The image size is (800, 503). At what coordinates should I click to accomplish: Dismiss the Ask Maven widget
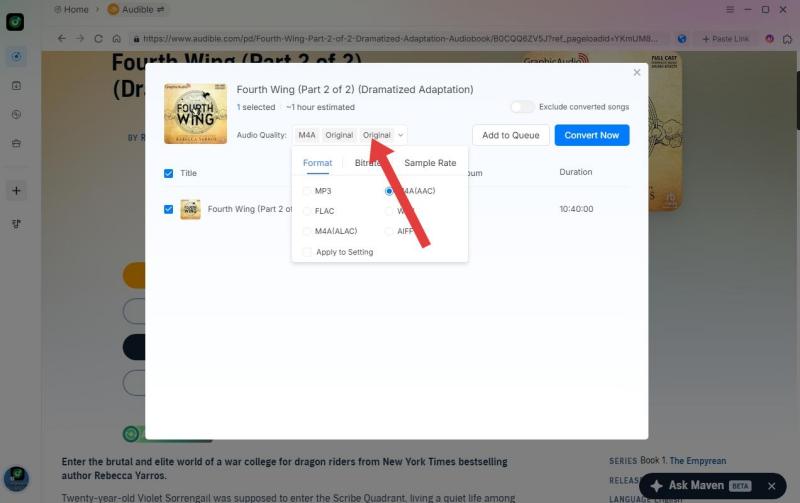(x=772, y=486)
